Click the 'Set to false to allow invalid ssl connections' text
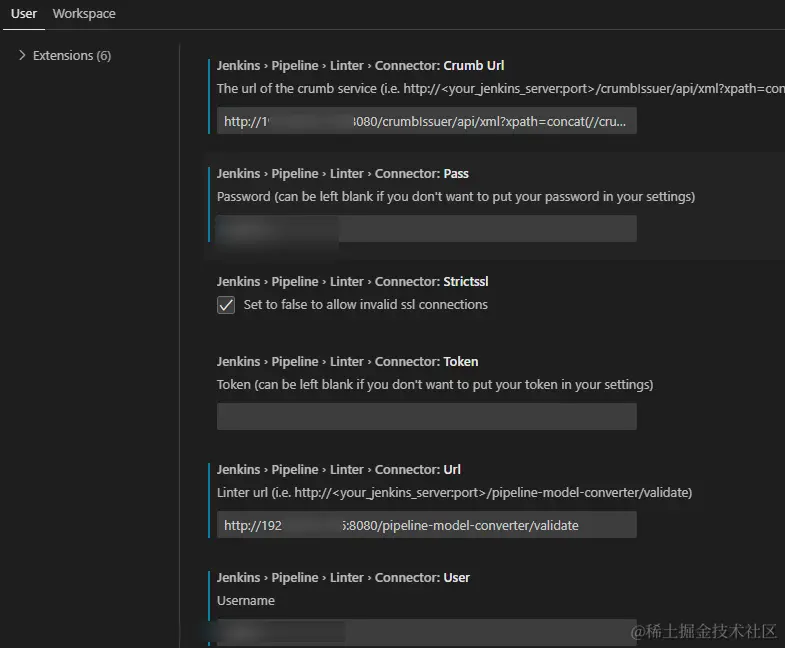Image resolution: width=785 pixels, height=648 pixels. [x=365, y=304]
